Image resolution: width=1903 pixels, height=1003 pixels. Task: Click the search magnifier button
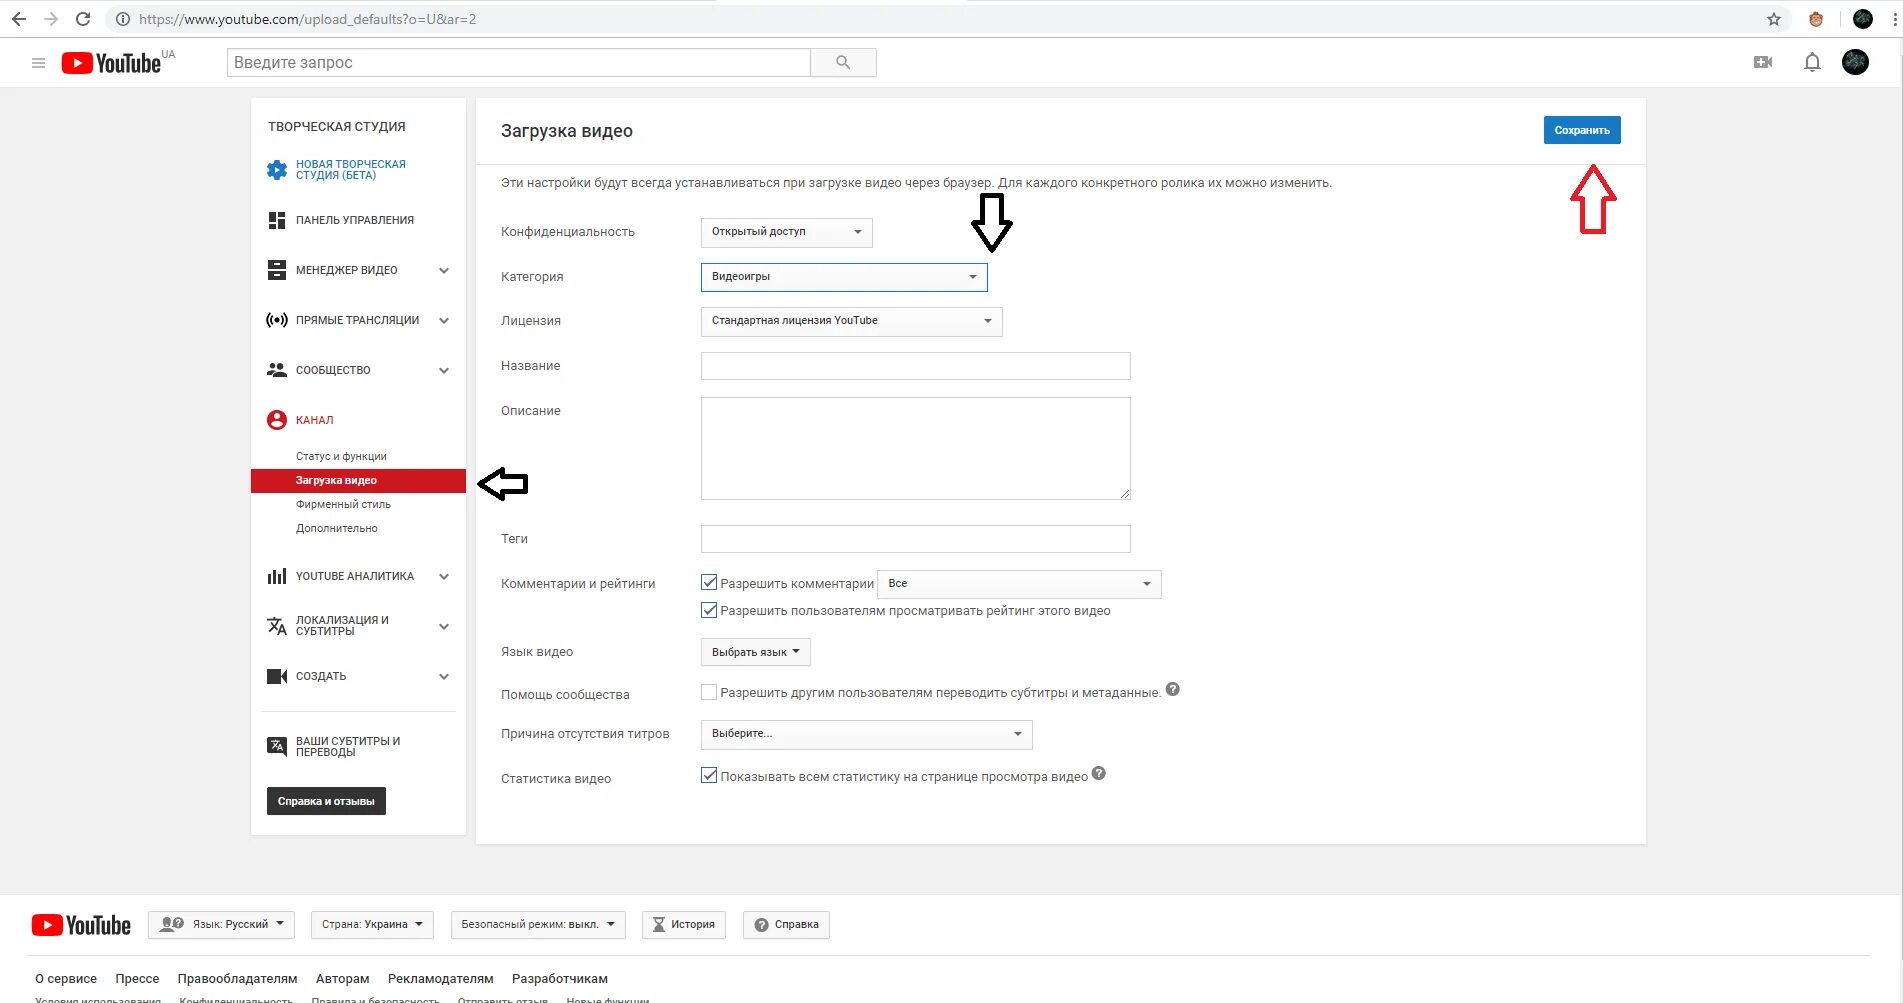(x=843, y=63)
